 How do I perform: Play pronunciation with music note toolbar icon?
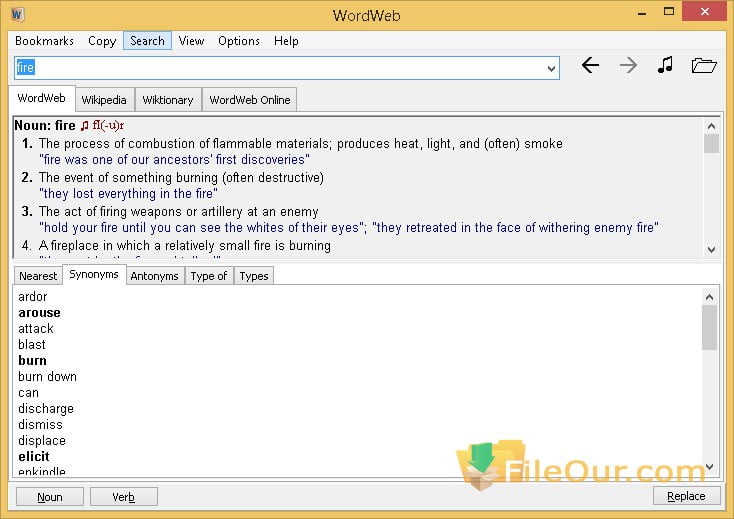point(665,65)
